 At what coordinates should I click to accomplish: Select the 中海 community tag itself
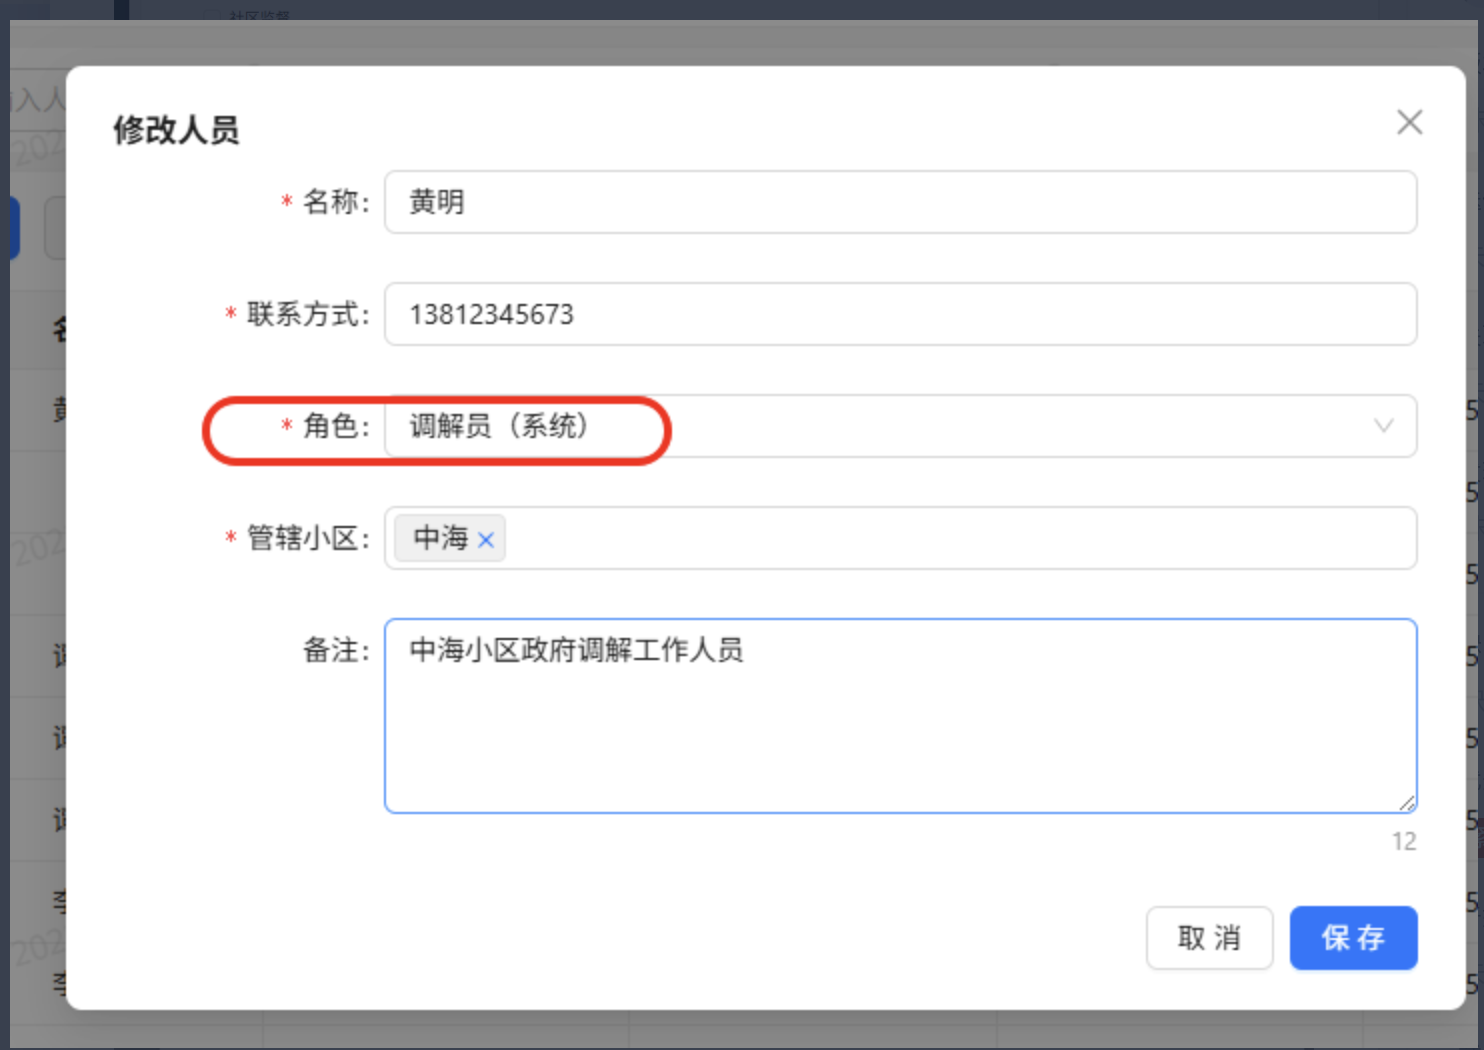[440, 538]
